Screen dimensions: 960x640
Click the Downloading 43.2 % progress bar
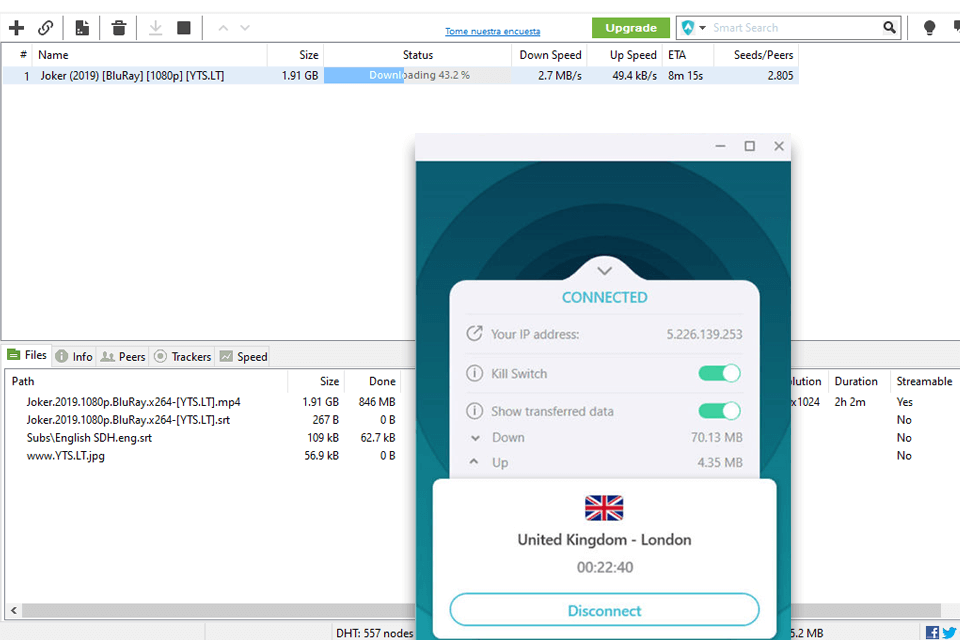coord(418,75)
